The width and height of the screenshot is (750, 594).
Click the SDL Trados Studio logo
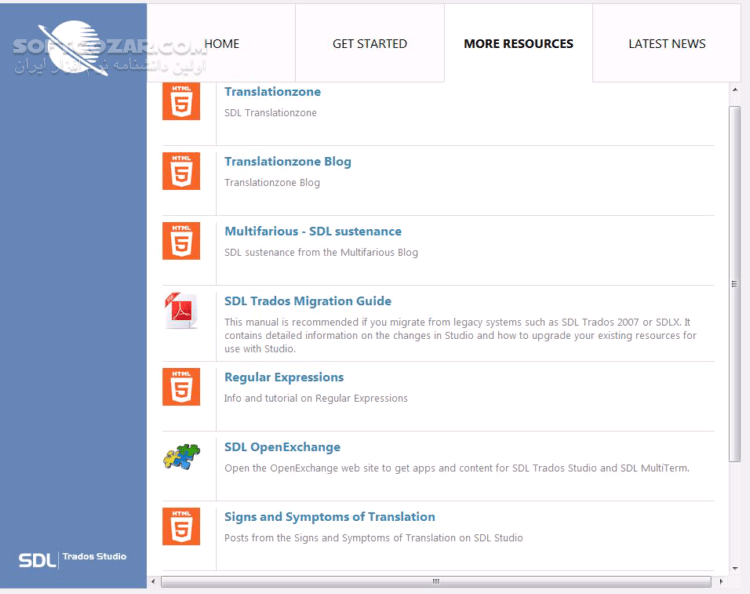tap(73, 558)
